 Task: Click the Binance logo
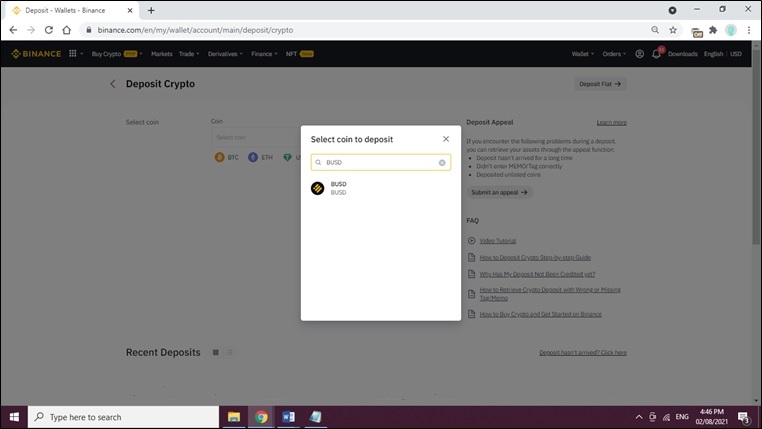tap(36, 53)
